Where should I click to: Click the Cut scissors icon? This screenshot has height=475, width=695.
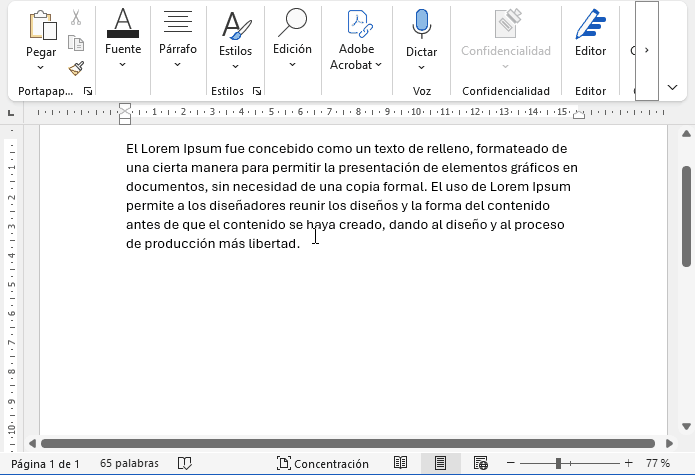pyautogui.click(x=76, y=18)
